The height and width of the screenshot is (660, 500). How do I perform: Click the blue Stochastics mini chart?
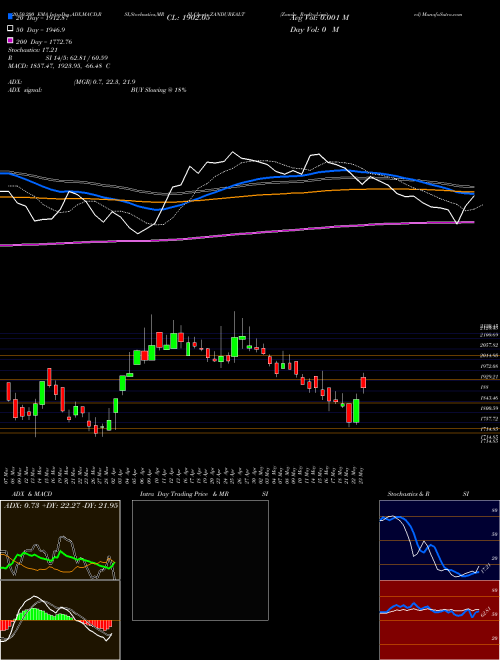(439, 540)
